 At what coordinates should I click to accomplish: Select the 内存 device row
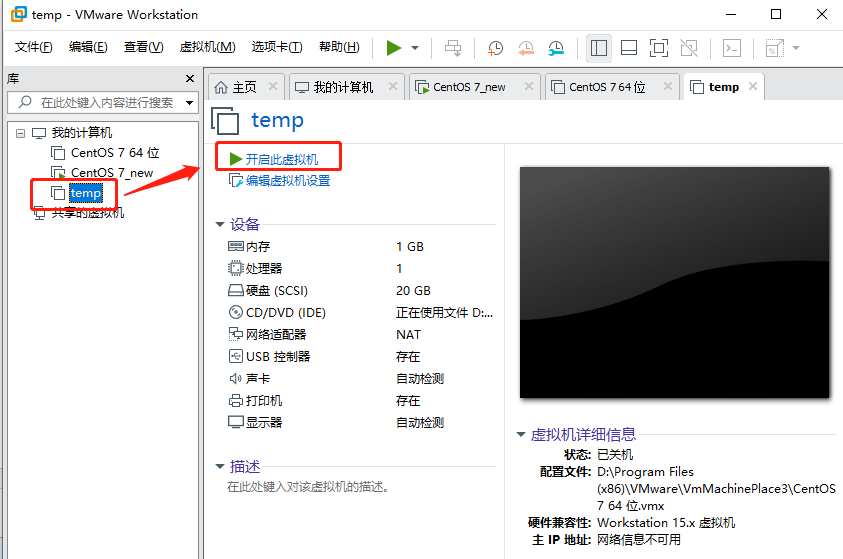pyautogui.click(x=360, y=247)
